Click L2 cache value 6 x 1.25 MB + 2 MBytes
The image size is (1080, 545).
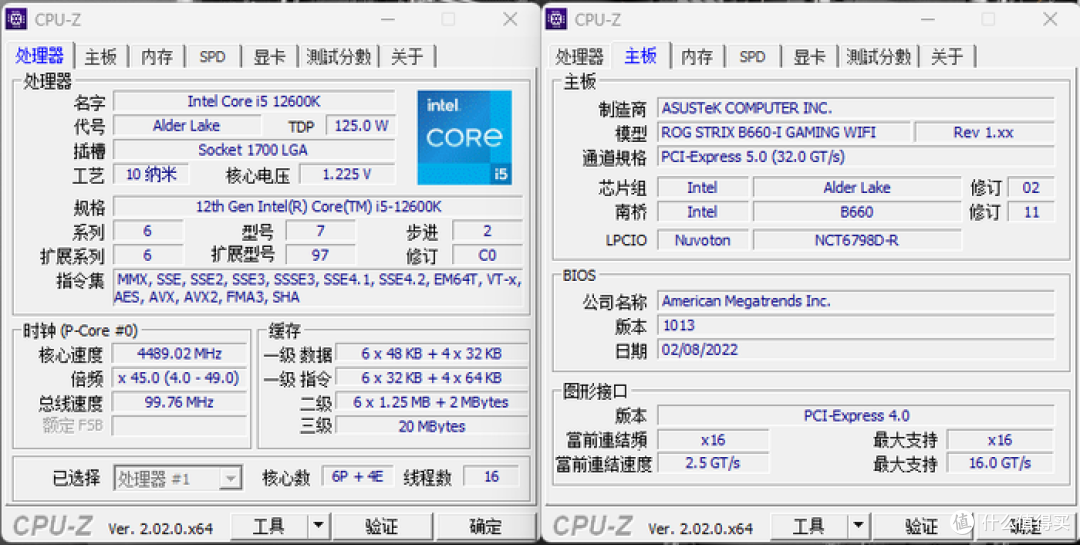click(431, 402)
